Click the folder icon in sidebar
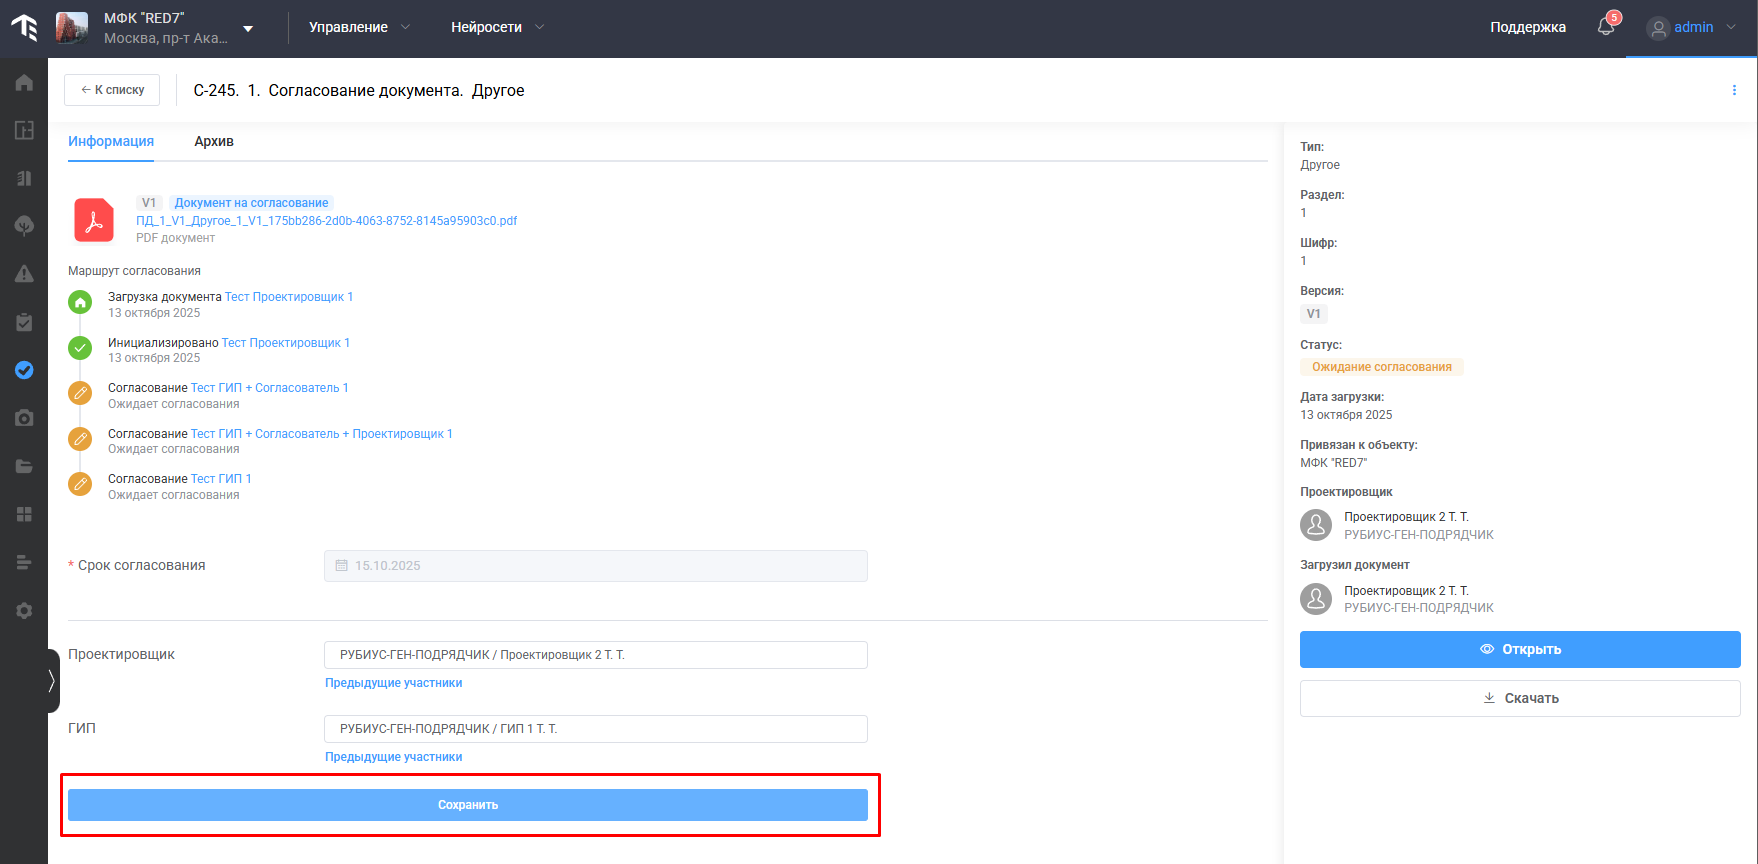This screenshot has height=864, width=1758. pyautogui.click(x=24, y=466)
